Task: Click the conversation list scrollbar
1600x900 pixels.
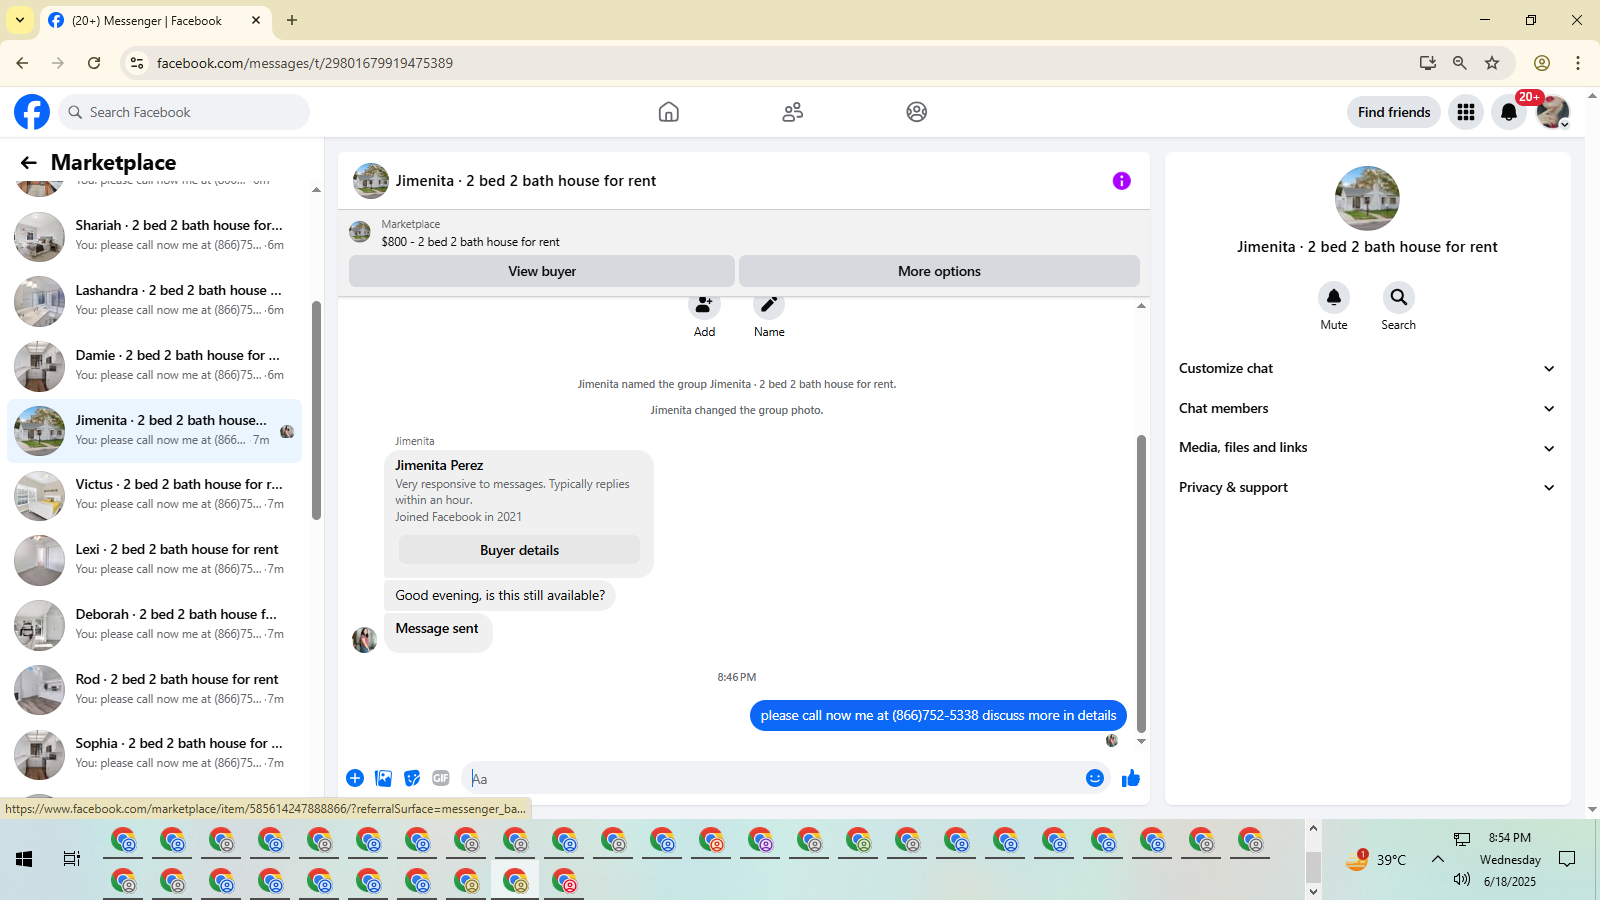Action: [x=316, y=410]
